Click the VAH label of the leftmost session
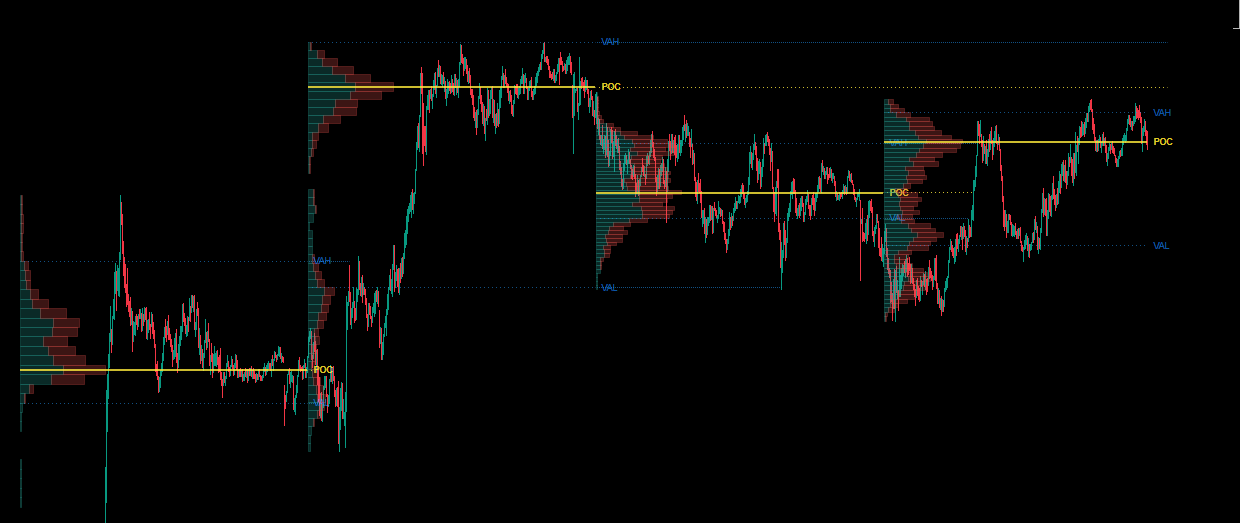 pyautogui.click(x=322, y=261)
